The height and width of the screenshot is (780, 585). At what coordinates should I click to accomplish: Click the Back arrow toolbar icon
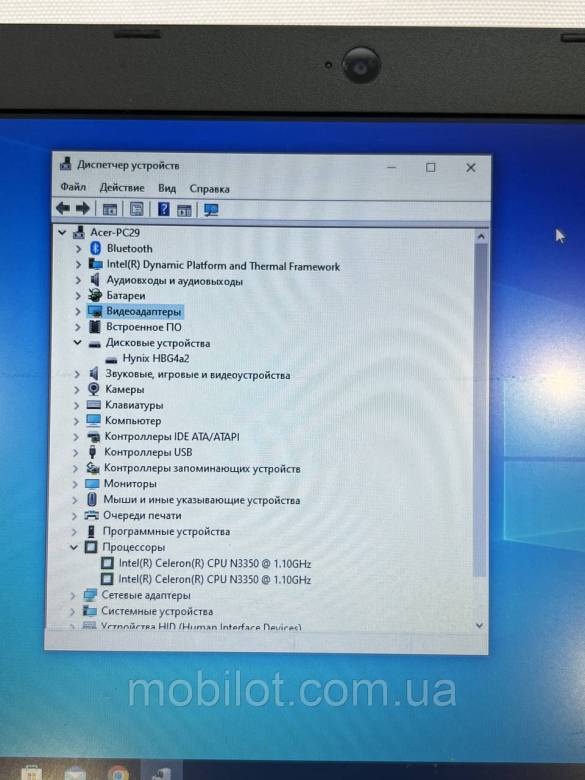(x=63, y=208)
